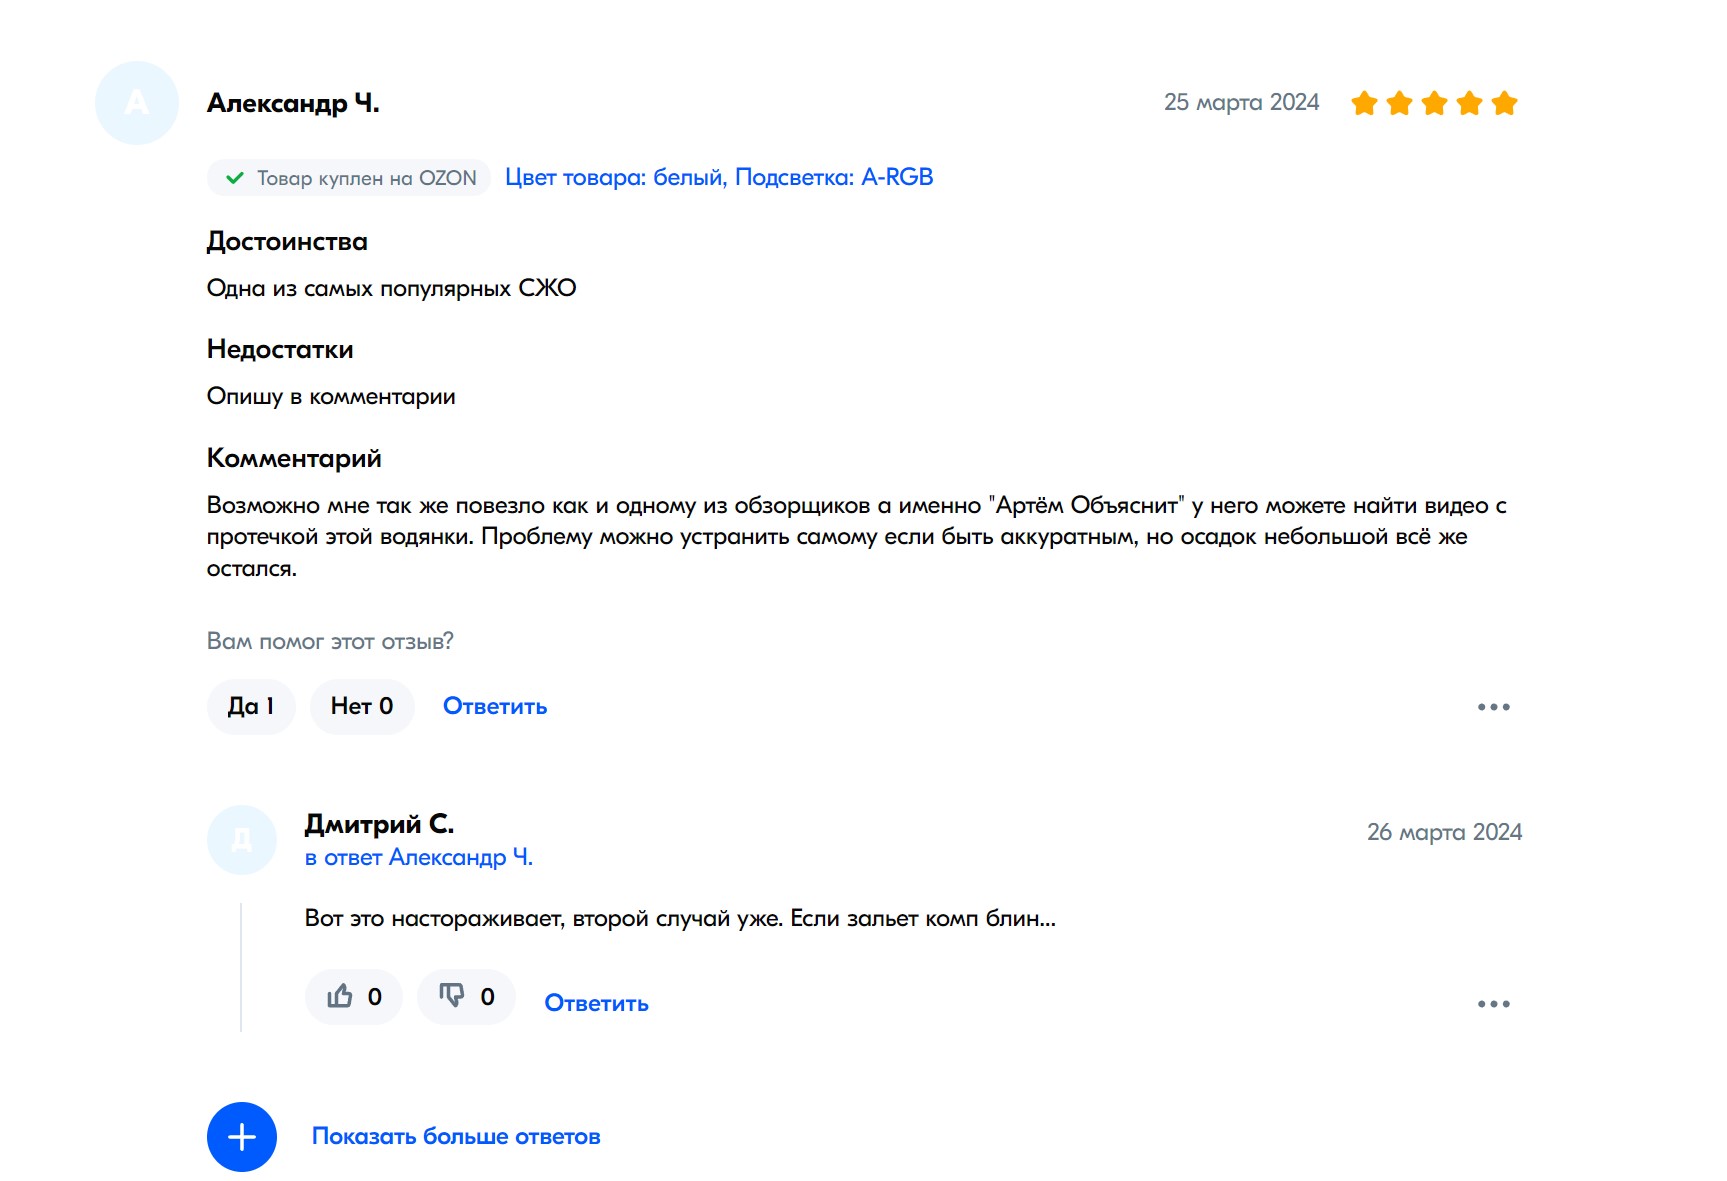Vote Нет on review helpfulness
This screenshot has height=1181, width=1727.
point(362,707)
